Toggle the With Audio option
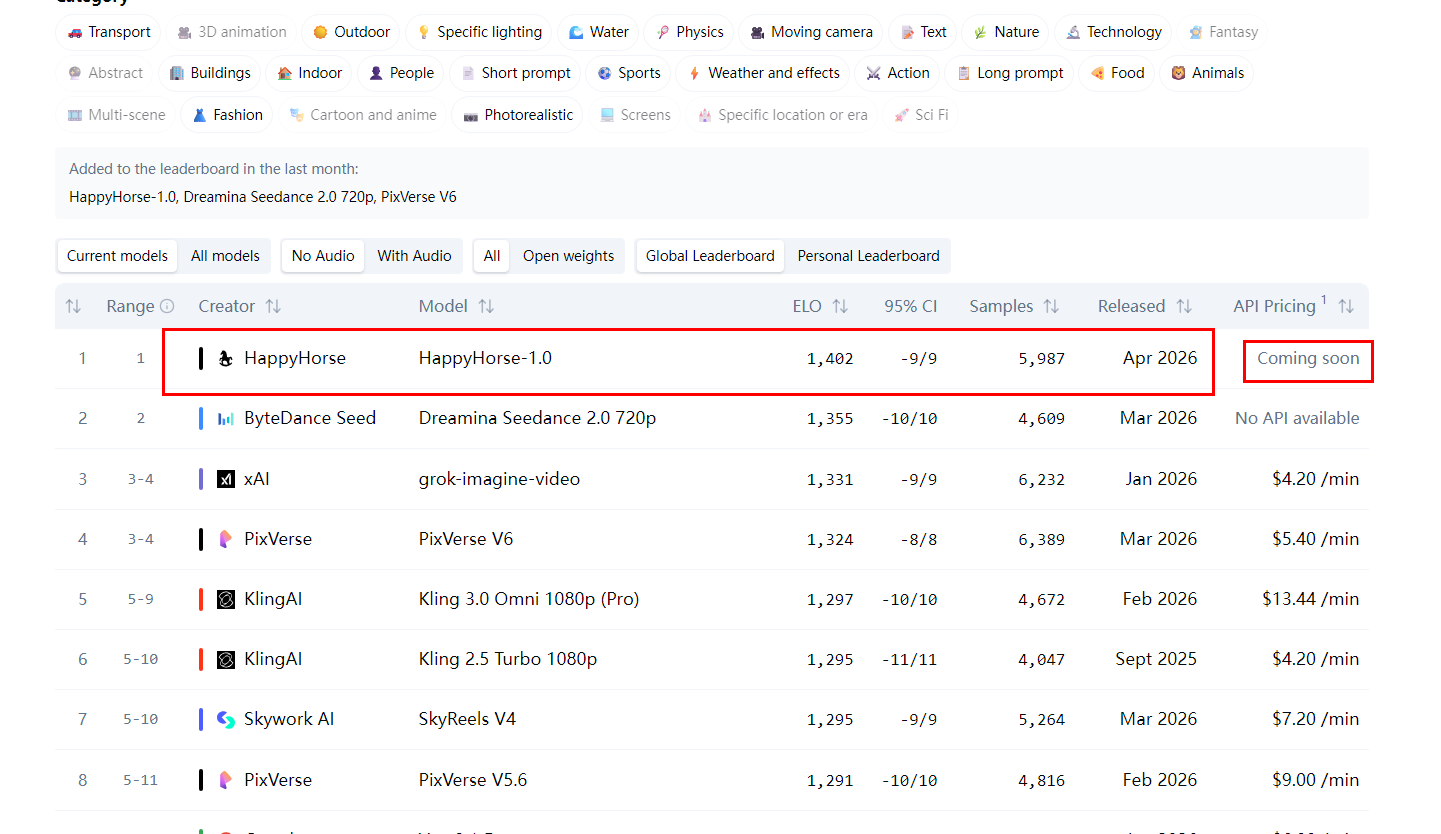Viewport: 1441px width, 834px height. (x=414, y=256)
